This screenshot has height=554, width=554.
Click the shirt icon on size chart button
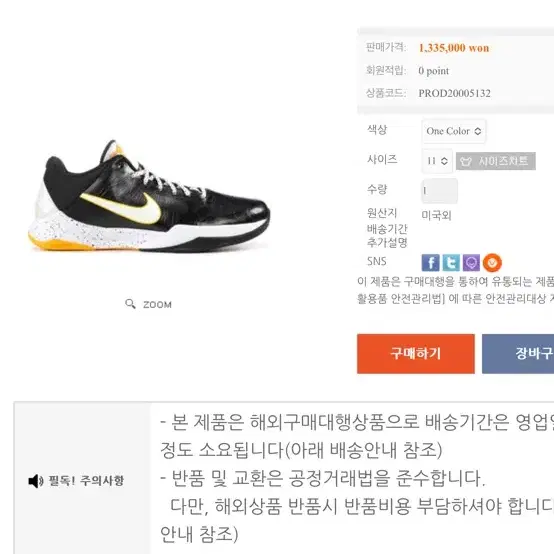click(466, 161)
